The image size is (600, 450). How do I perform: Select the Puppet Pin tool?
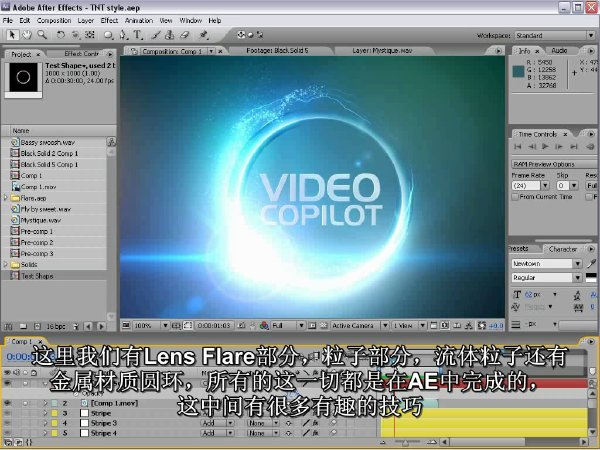coord(204,35)
